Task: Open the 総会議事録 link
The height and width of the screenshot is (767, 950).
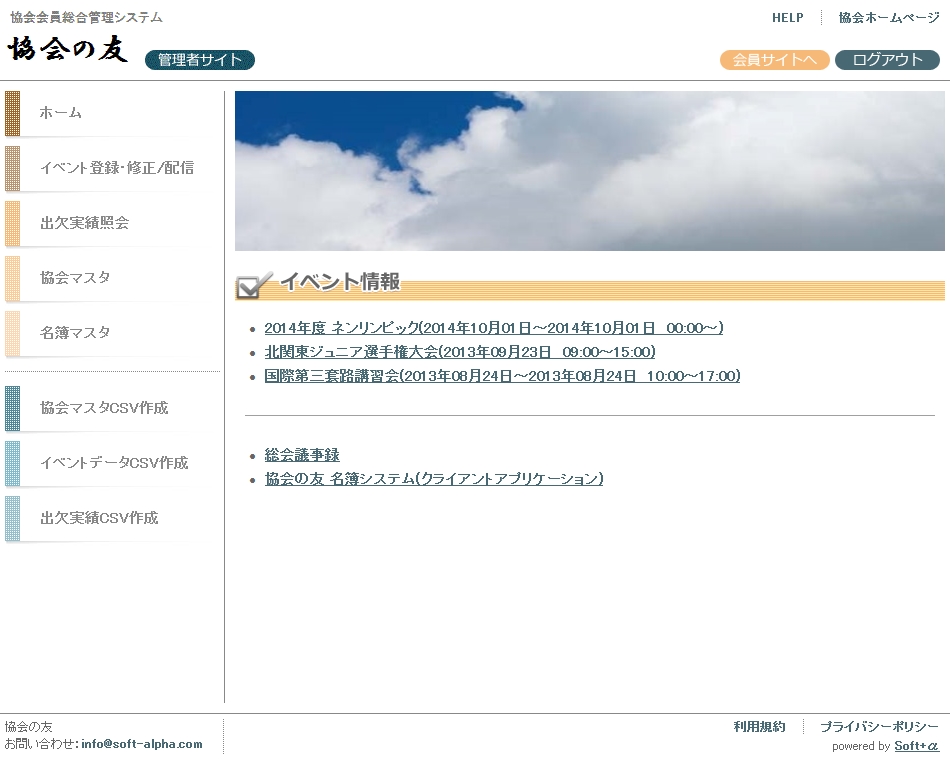Action: coord(302,455)
